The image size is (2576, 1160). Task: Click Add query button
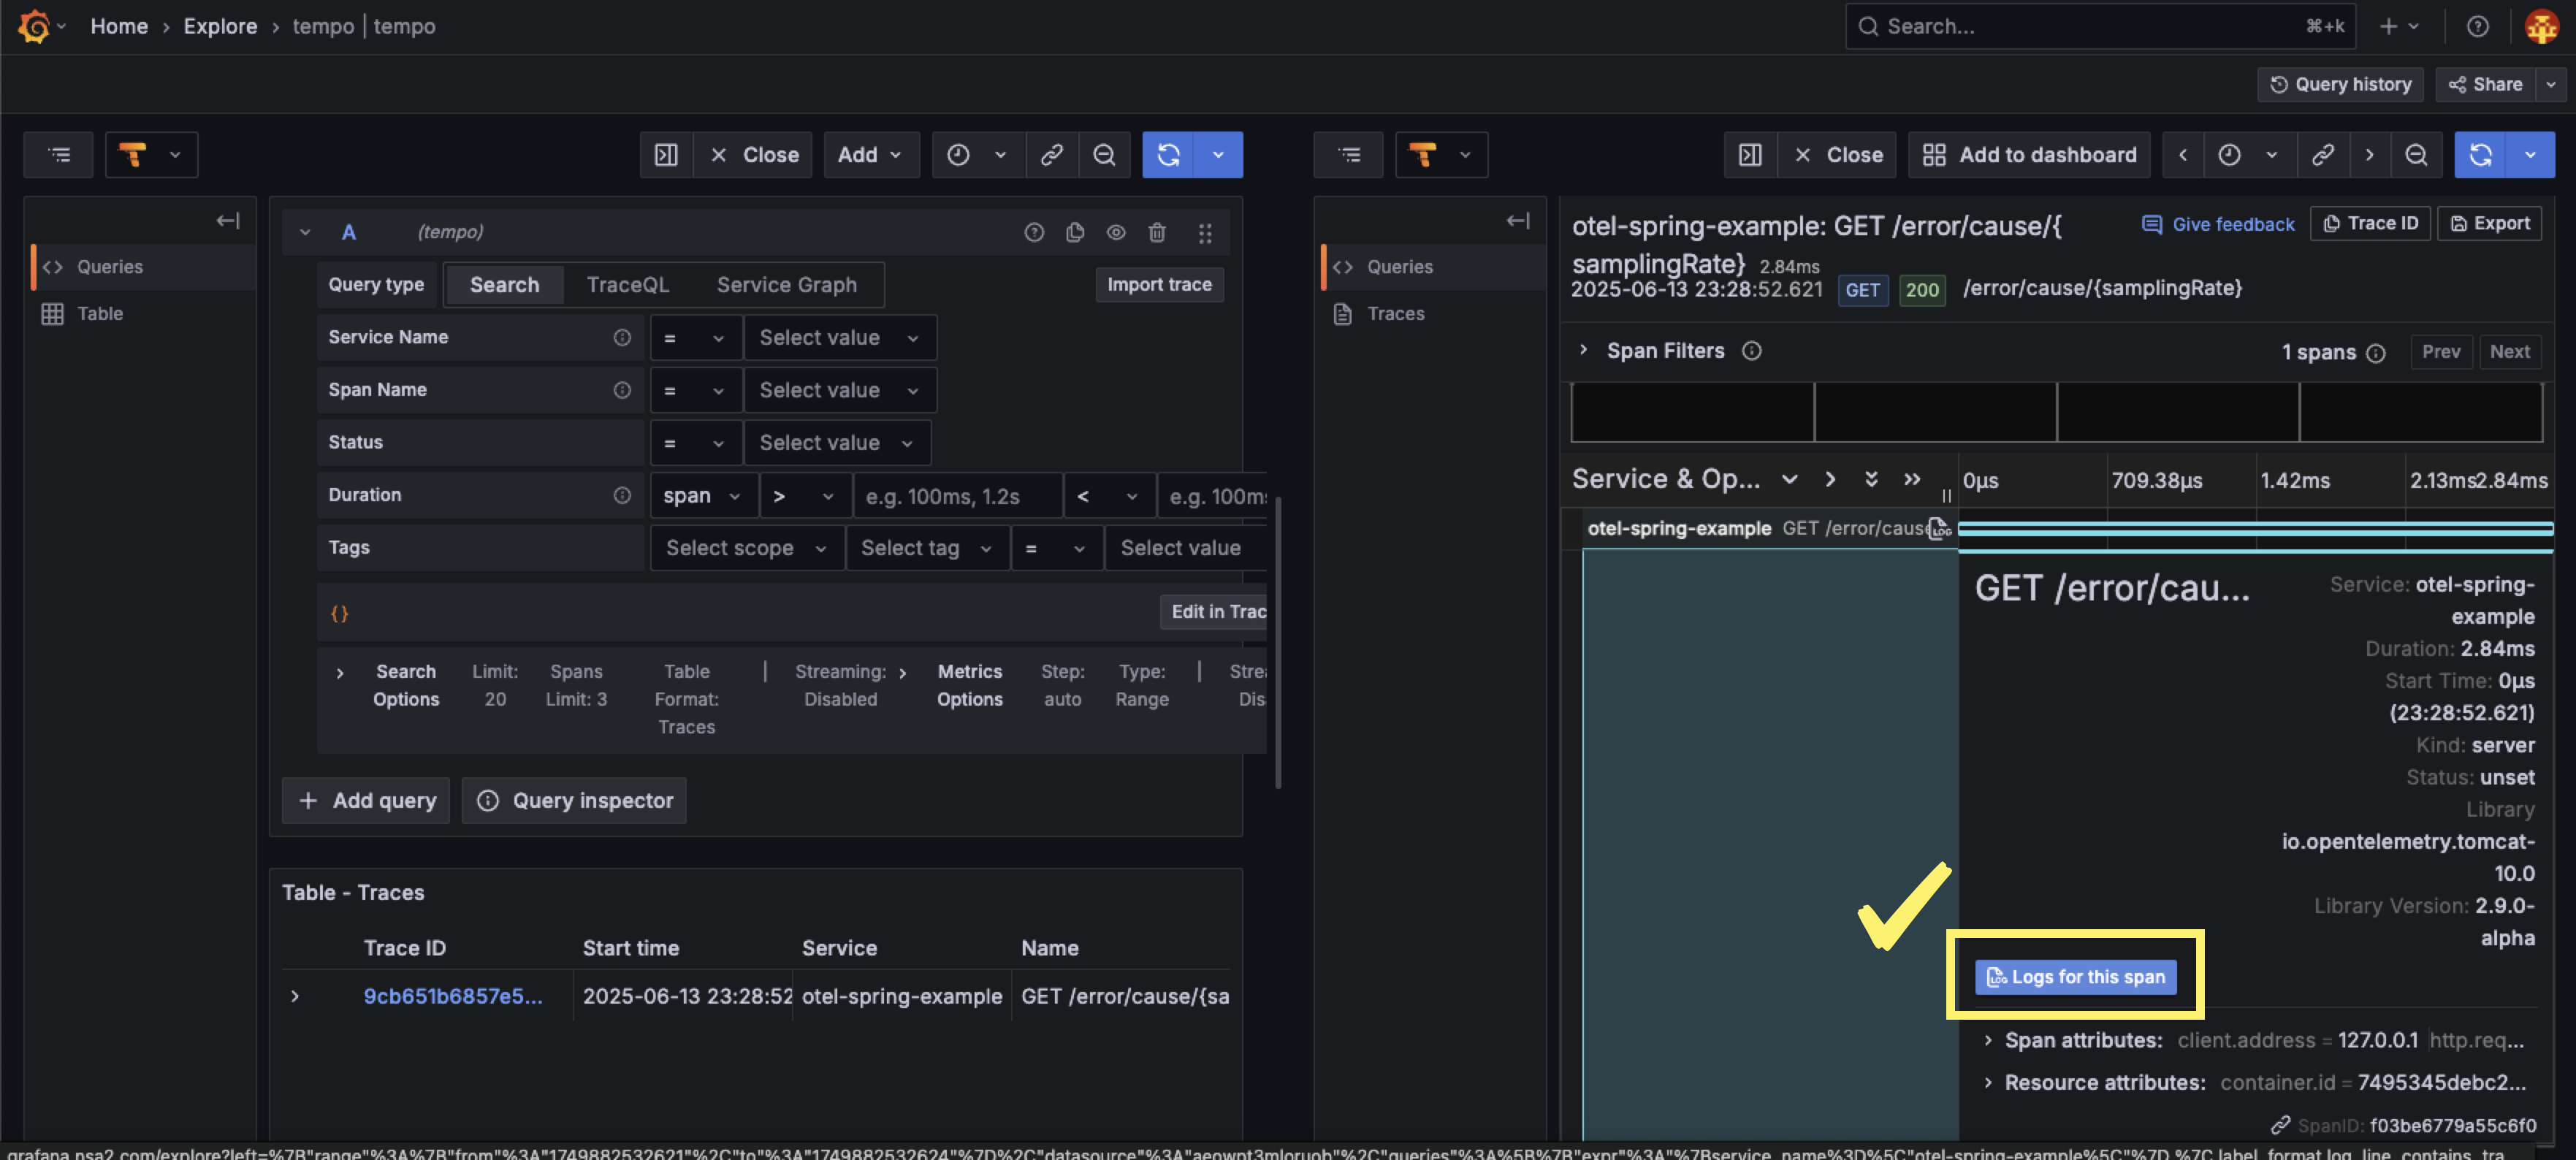pyautogui.click(x=366, y=800)
